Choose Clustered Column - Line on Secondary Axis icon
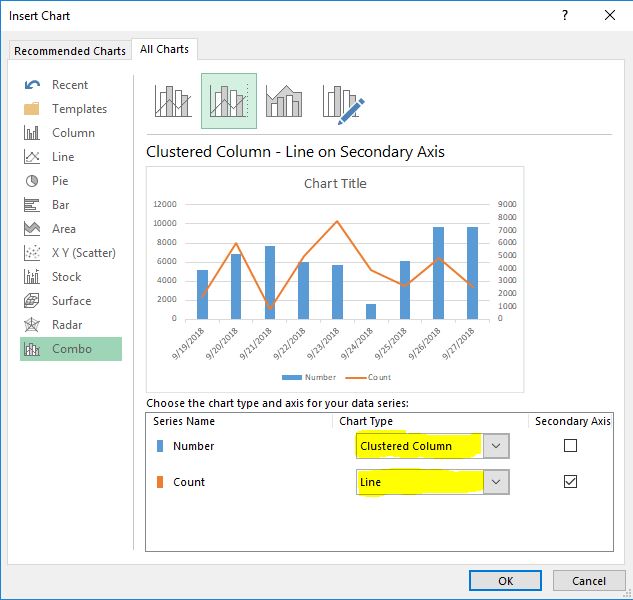633x600 pixels. tap(229, 101)
